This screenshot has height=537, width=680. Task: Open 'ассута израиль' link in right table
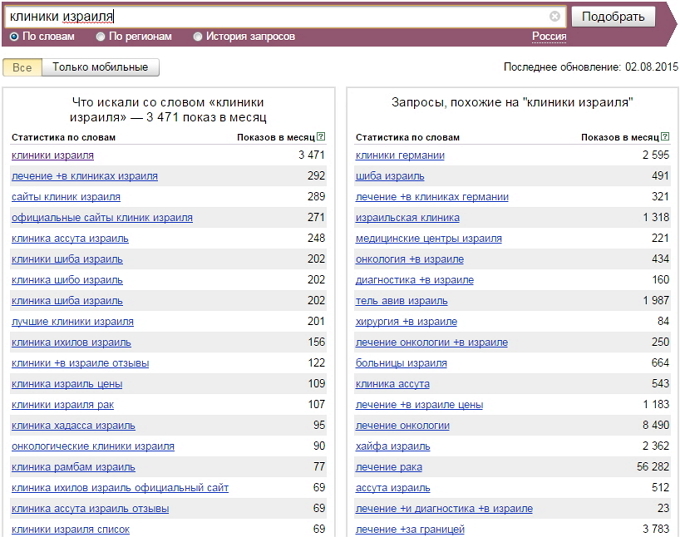pos(393,488)
